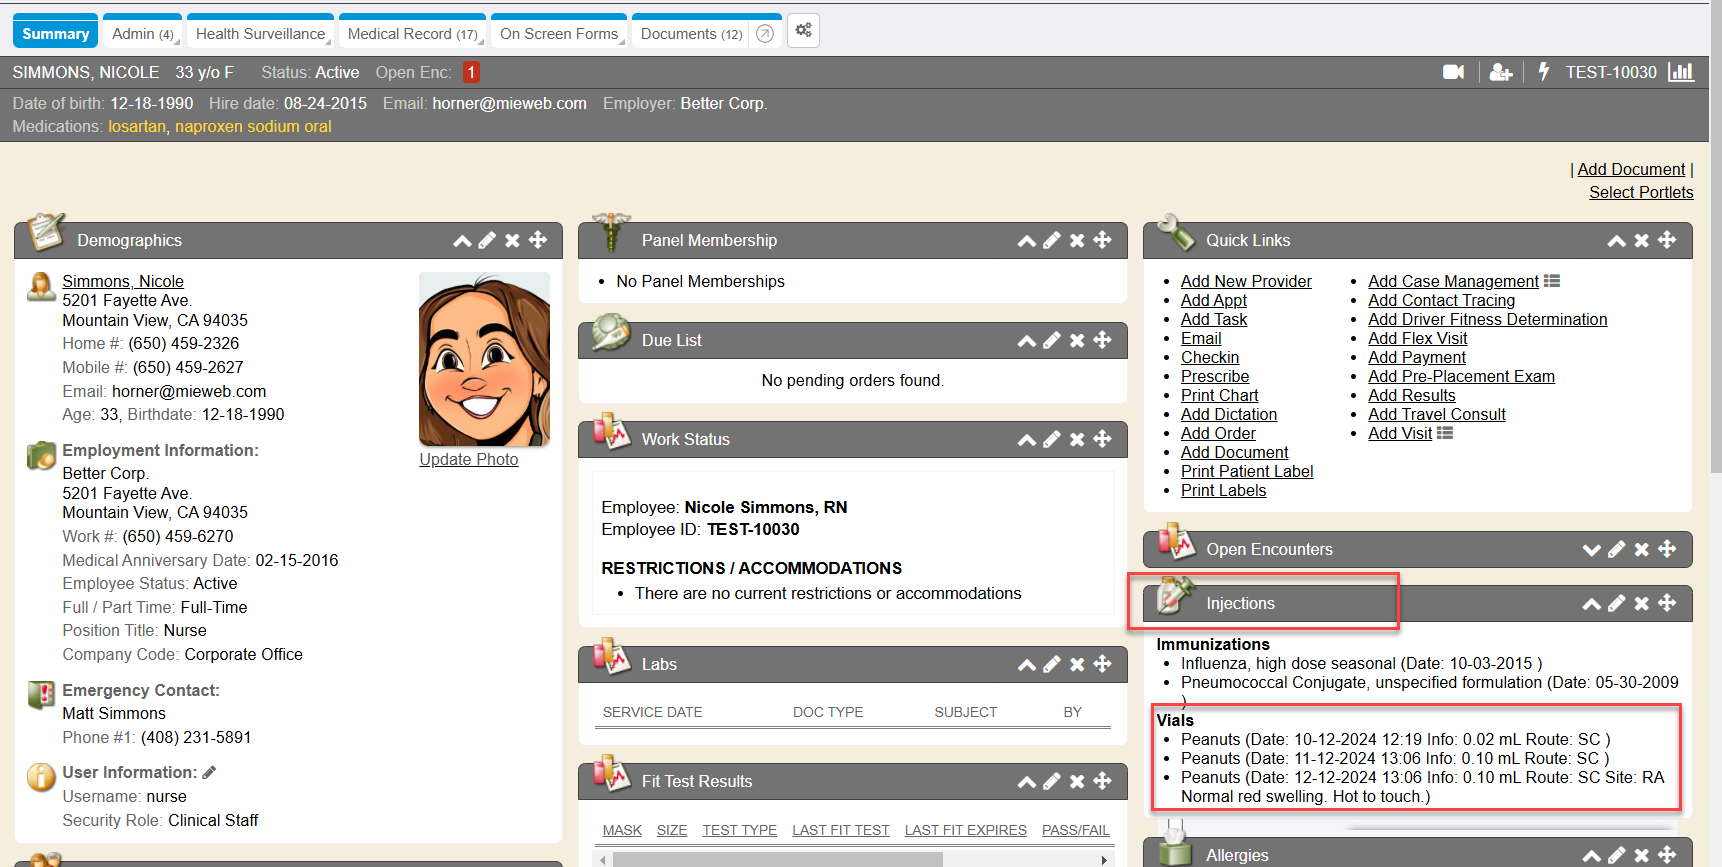Collapse the Labs portlet

click(x=1026, y=664)
